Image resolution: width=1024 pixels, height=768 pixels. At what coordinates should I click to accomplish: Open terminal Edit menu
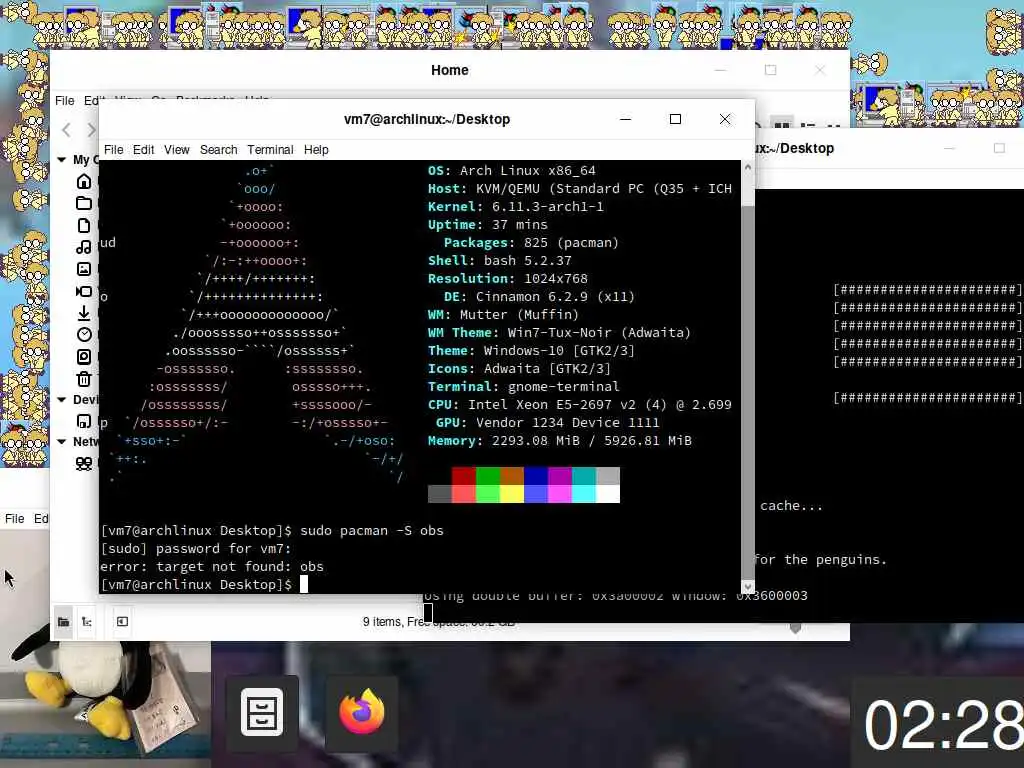[144, 150]
